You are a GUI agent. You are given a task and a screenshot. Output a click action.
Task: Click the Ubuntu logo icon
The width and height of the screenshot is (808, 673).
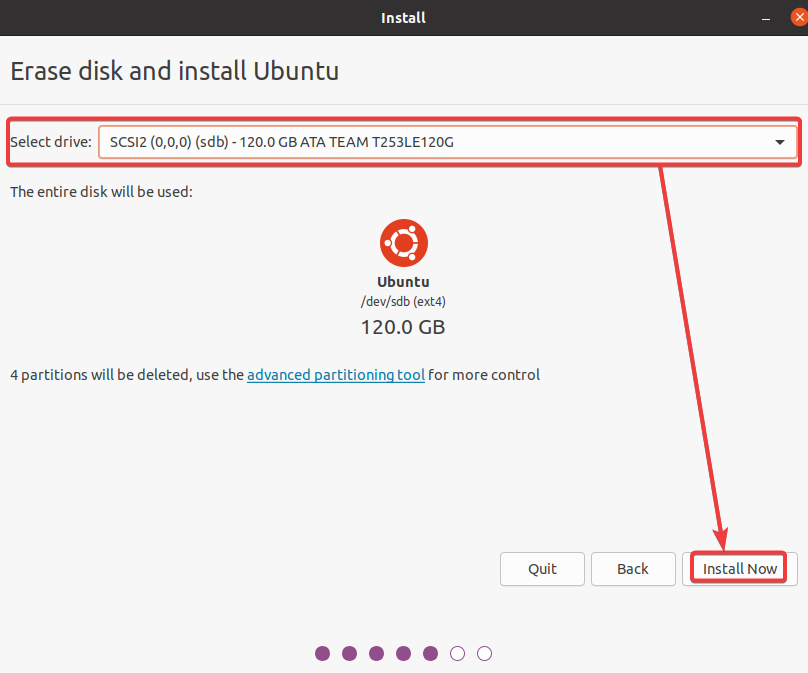[x=403, y=243]
